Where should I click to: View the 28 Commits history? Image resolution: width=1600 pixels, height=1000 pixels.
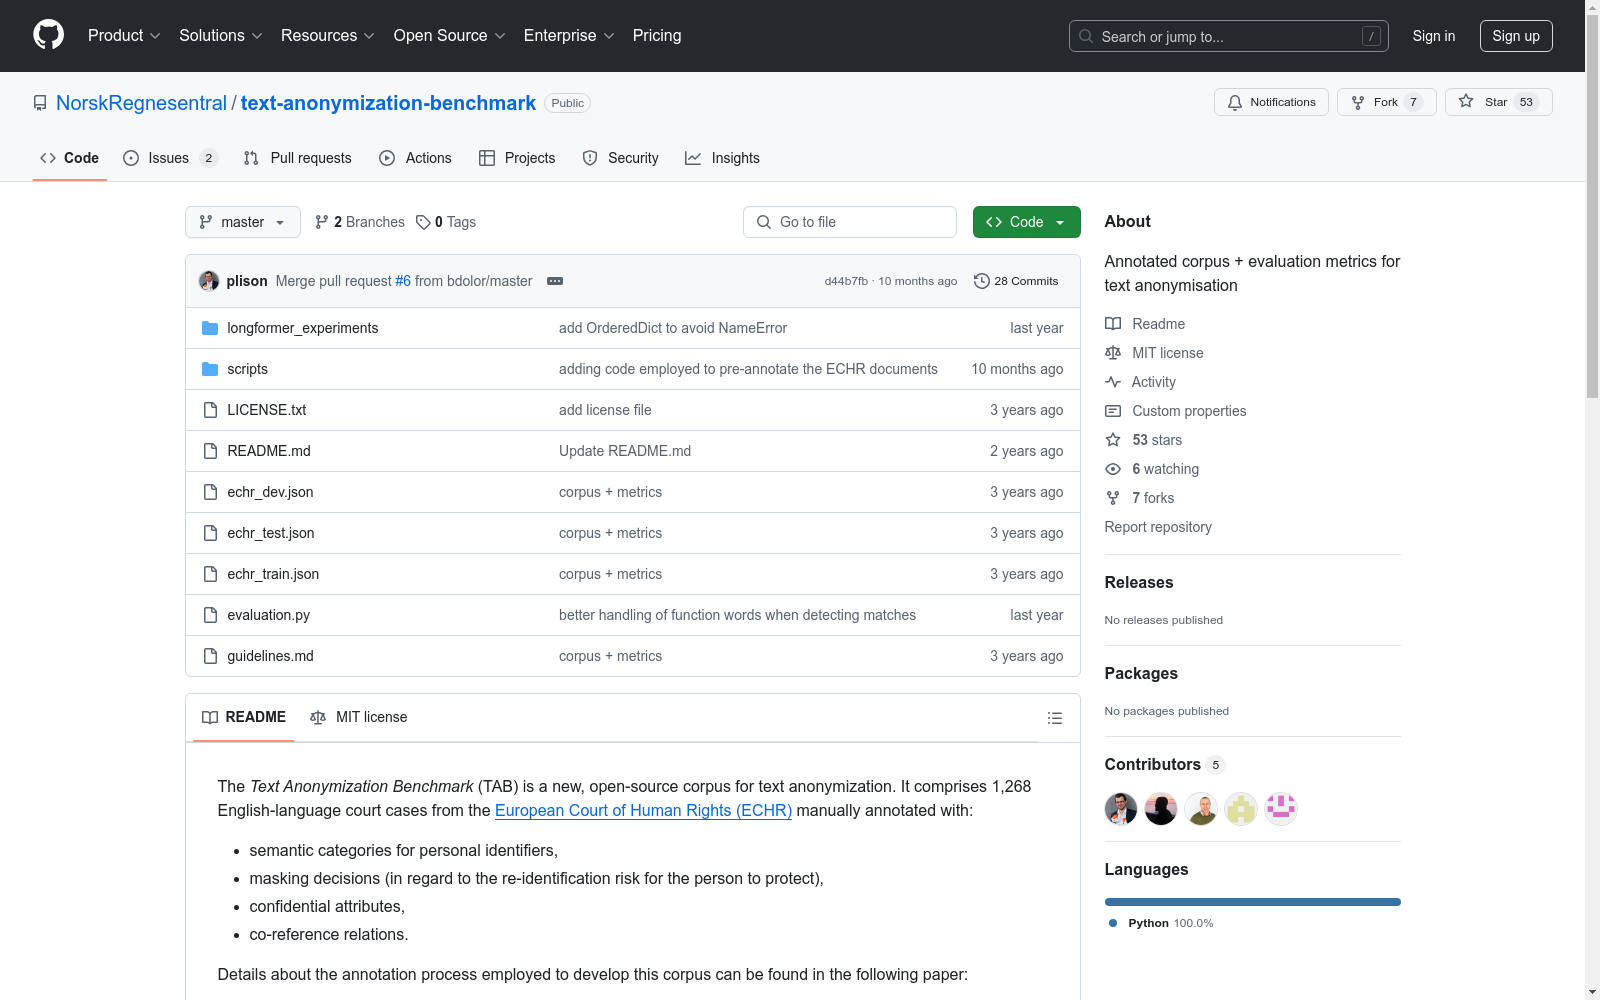1016,281
